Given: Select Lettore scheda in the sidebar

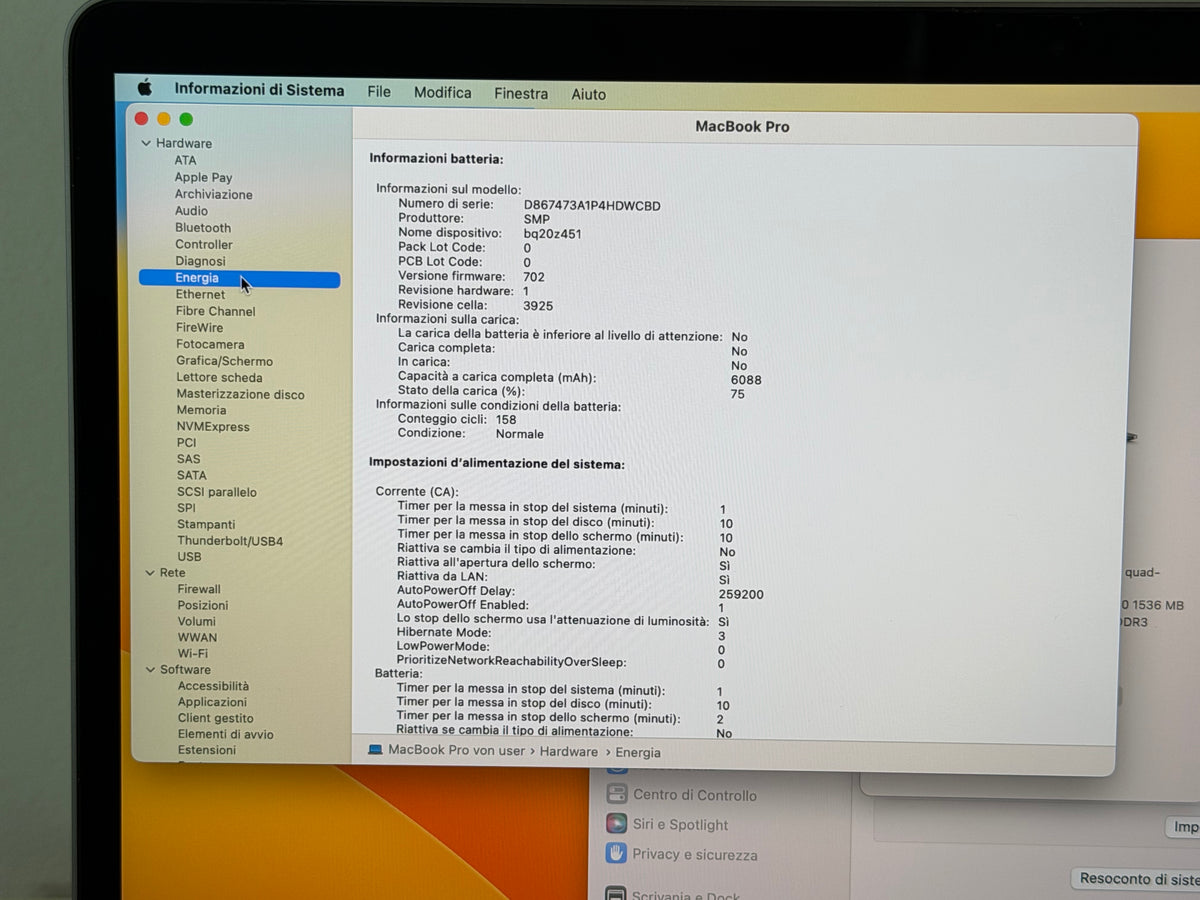Looking at the screenshot, I should coord(220,377).
